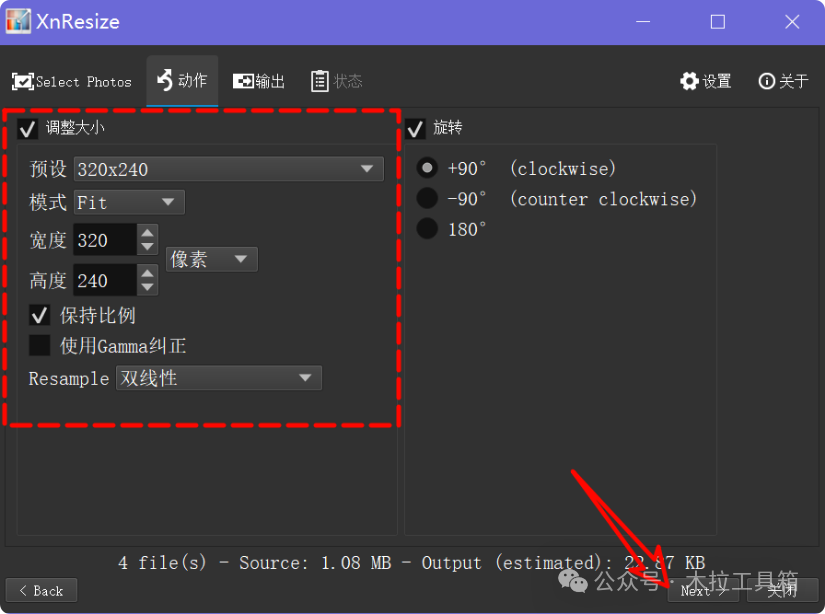Open the Select Photos tab

tap(71, 82)
